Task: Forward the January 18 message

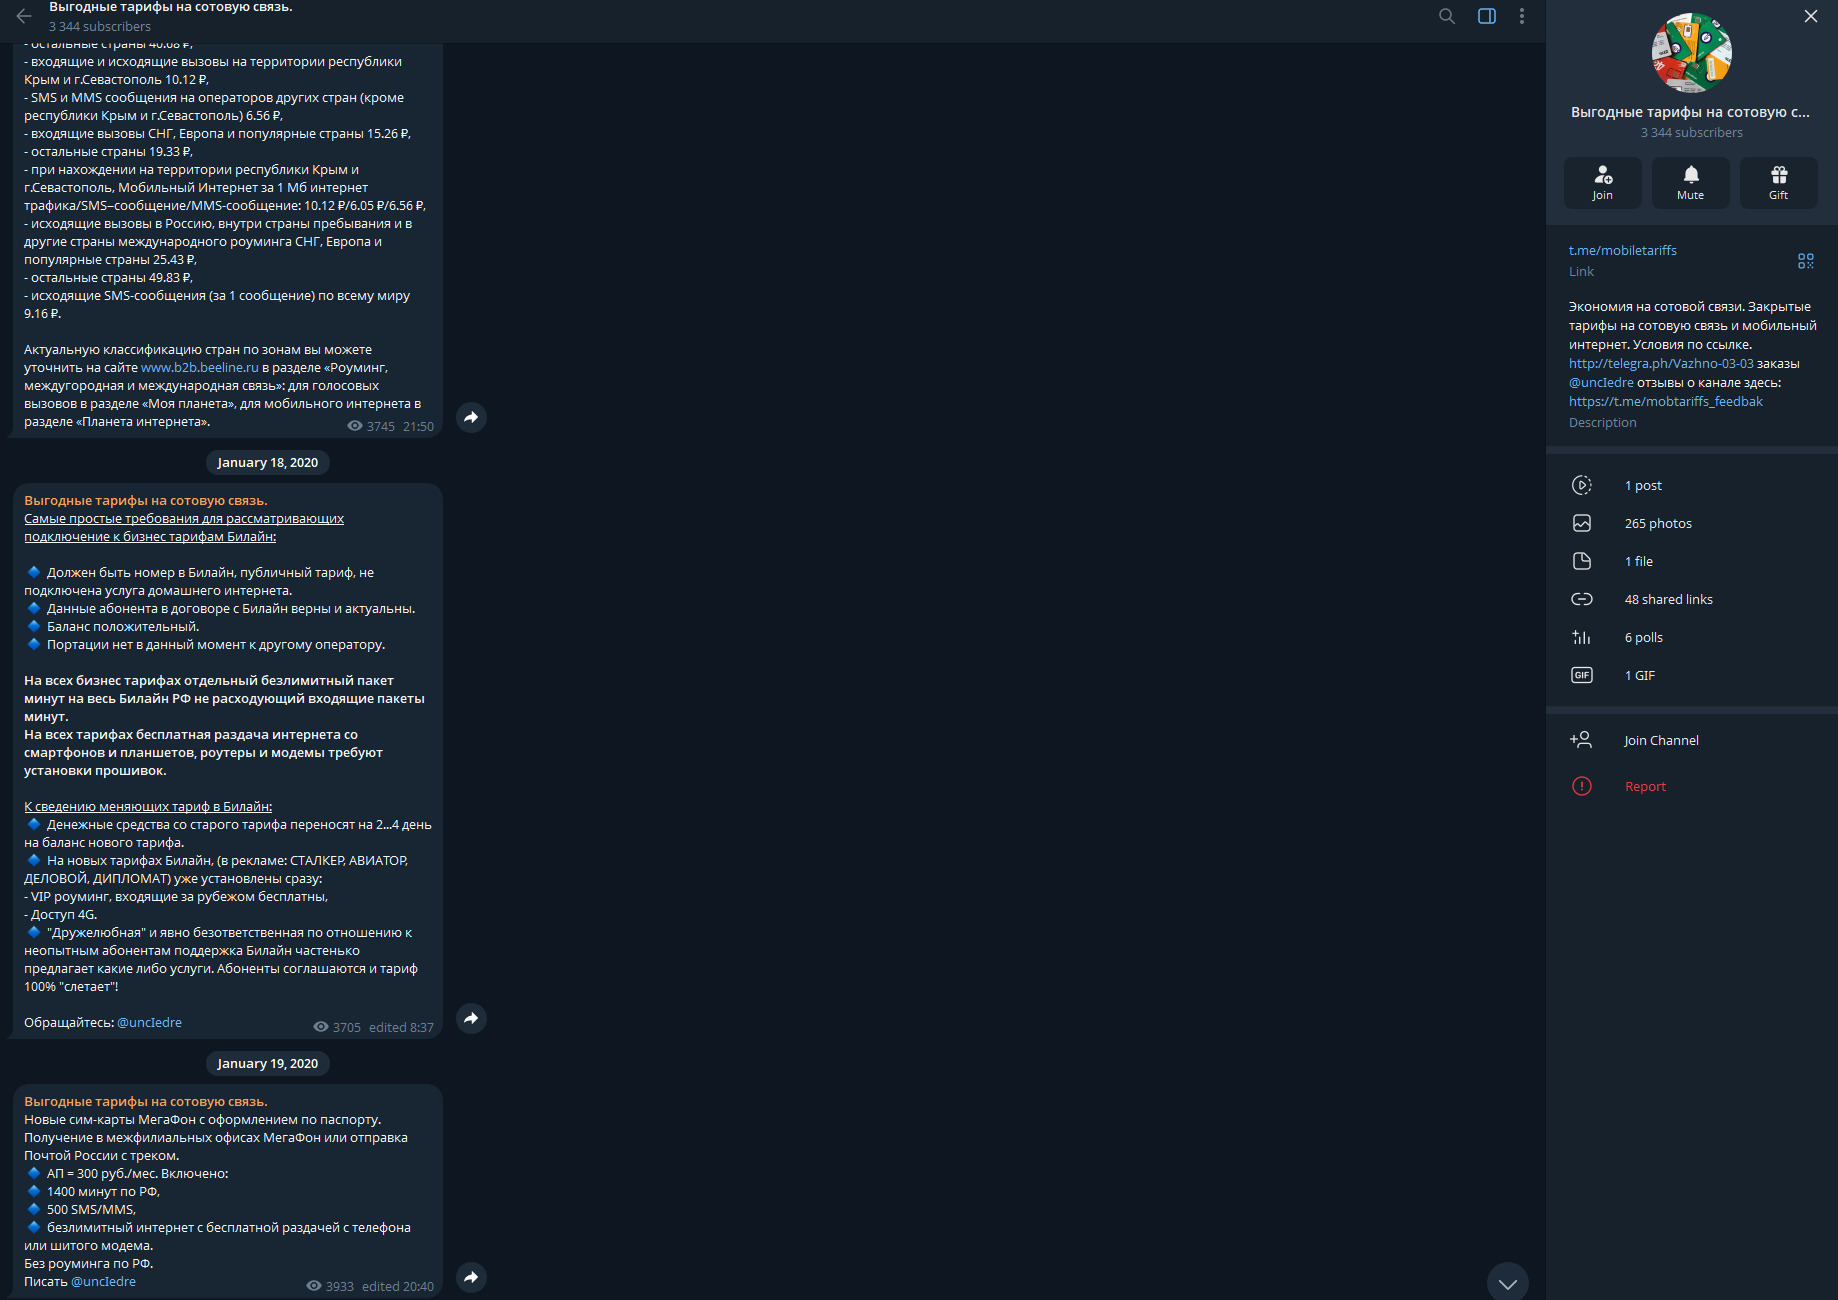Action: pos(471,1018)
